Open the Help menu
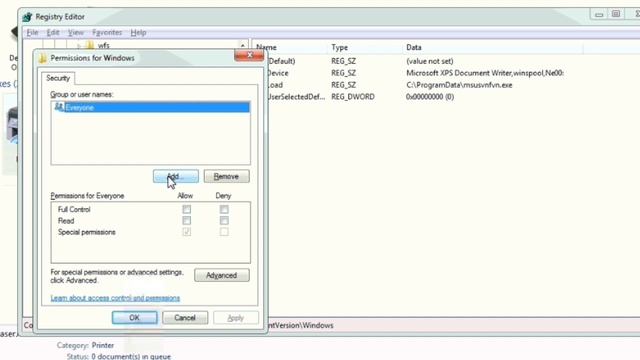Image resolution: width=640 pixels, height=360 pixels. 138,32
